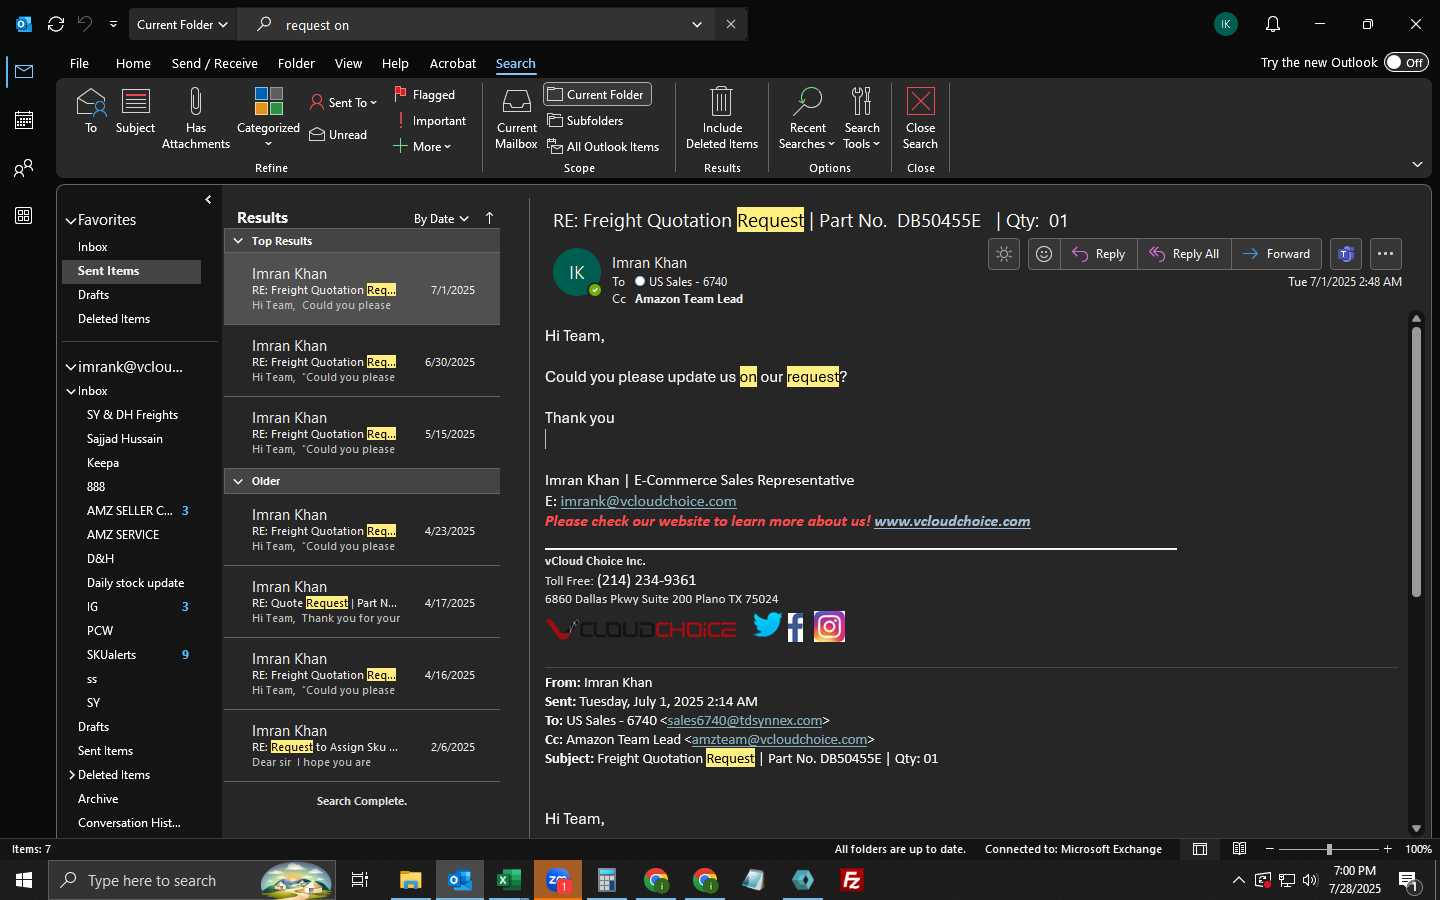
Task: Open Current Folder scope dropdown
Action: click(x=182, y=24)
